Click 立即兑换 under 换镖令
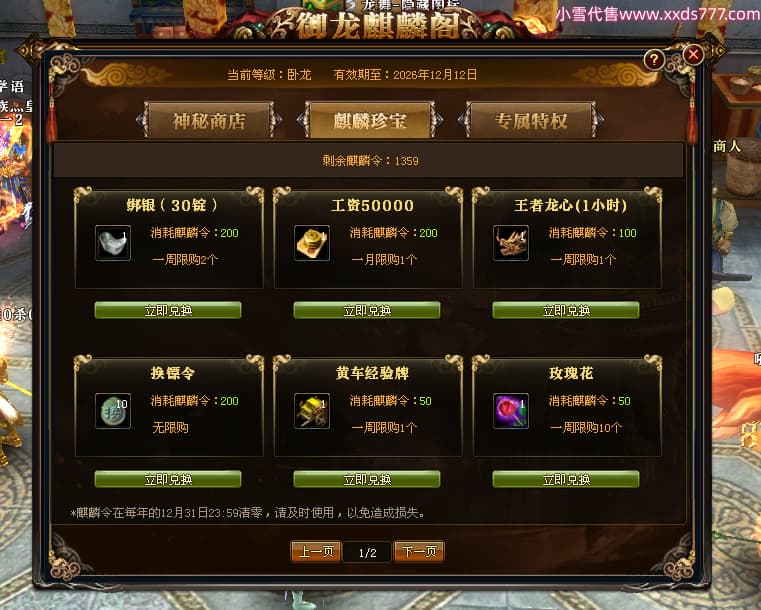This screenshot has height=610, width=761. (x=168, y=479)
